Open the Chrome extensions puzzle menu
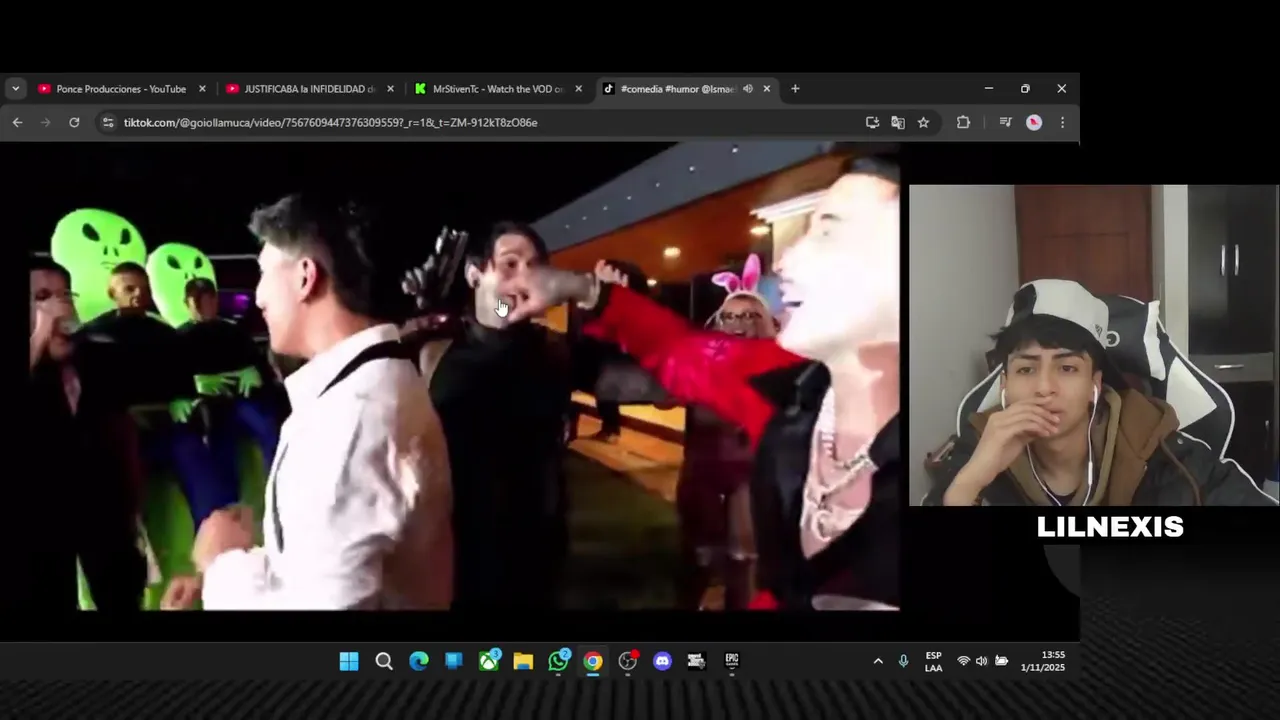 (x=963, y=122)
